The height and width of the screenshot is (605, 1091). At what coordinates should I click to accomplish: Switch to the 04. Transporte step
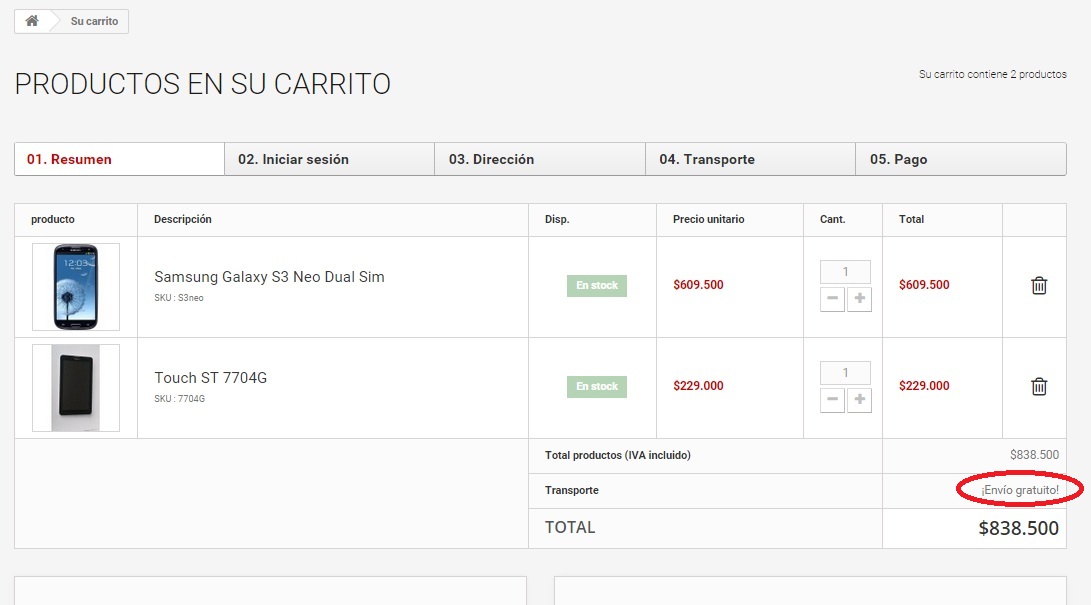point(749,159)
